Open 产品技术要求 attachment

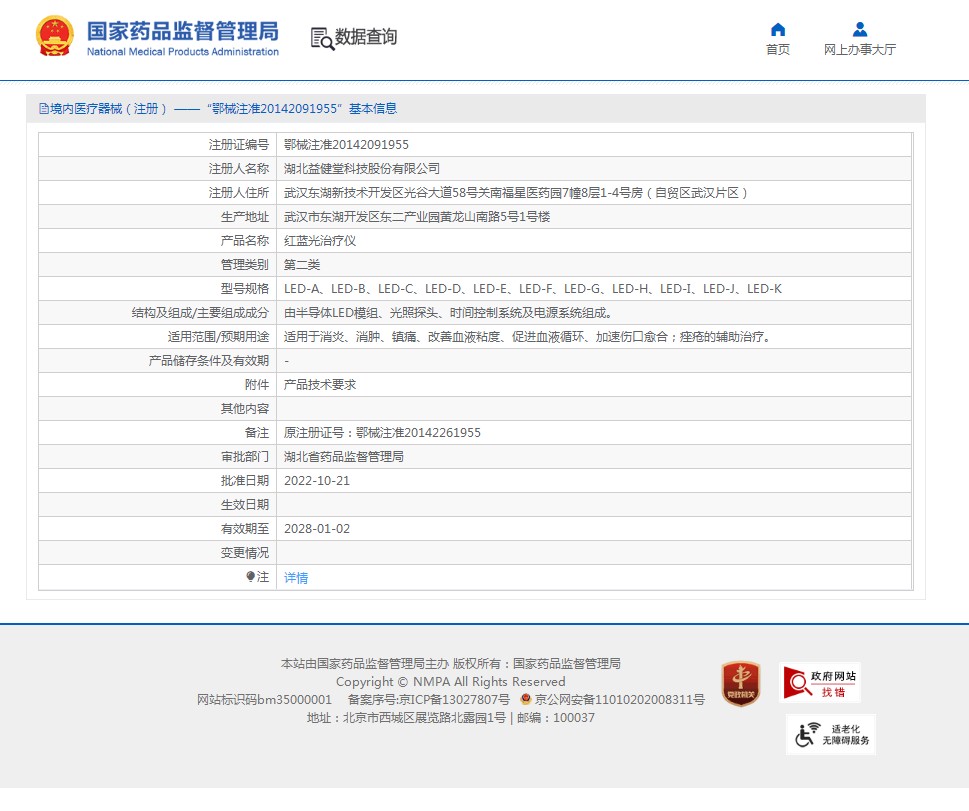coord(319,384)
